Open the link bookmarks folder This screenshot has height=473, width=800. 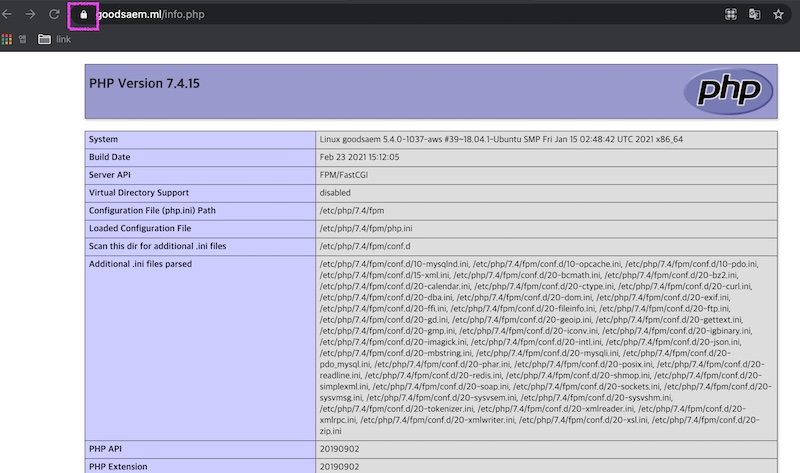tap(55, 39)
